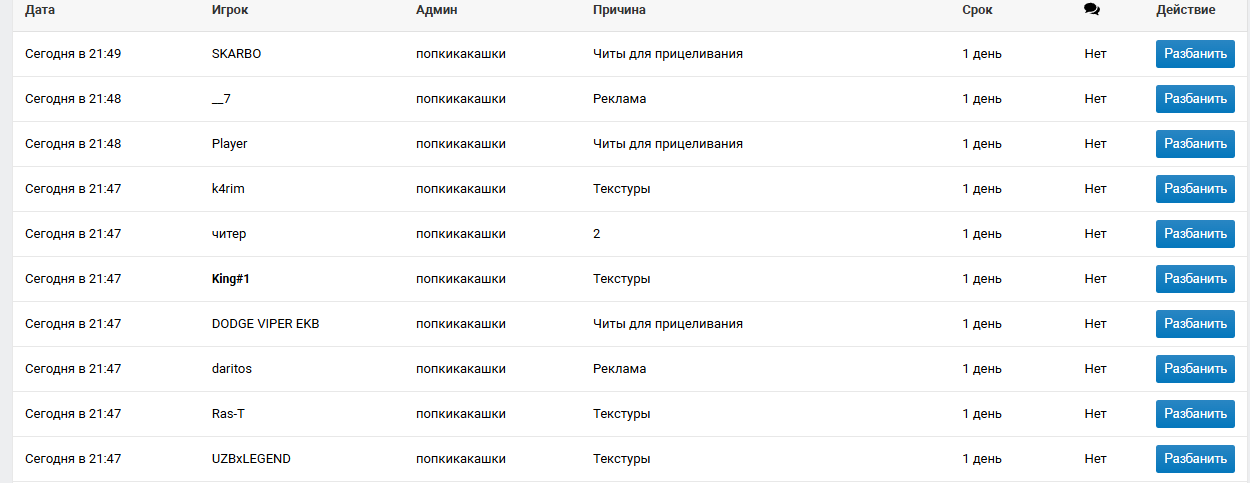Screen dimensions: 1250x483
Task: Select the Причина column header
Action: click(619, 10)
